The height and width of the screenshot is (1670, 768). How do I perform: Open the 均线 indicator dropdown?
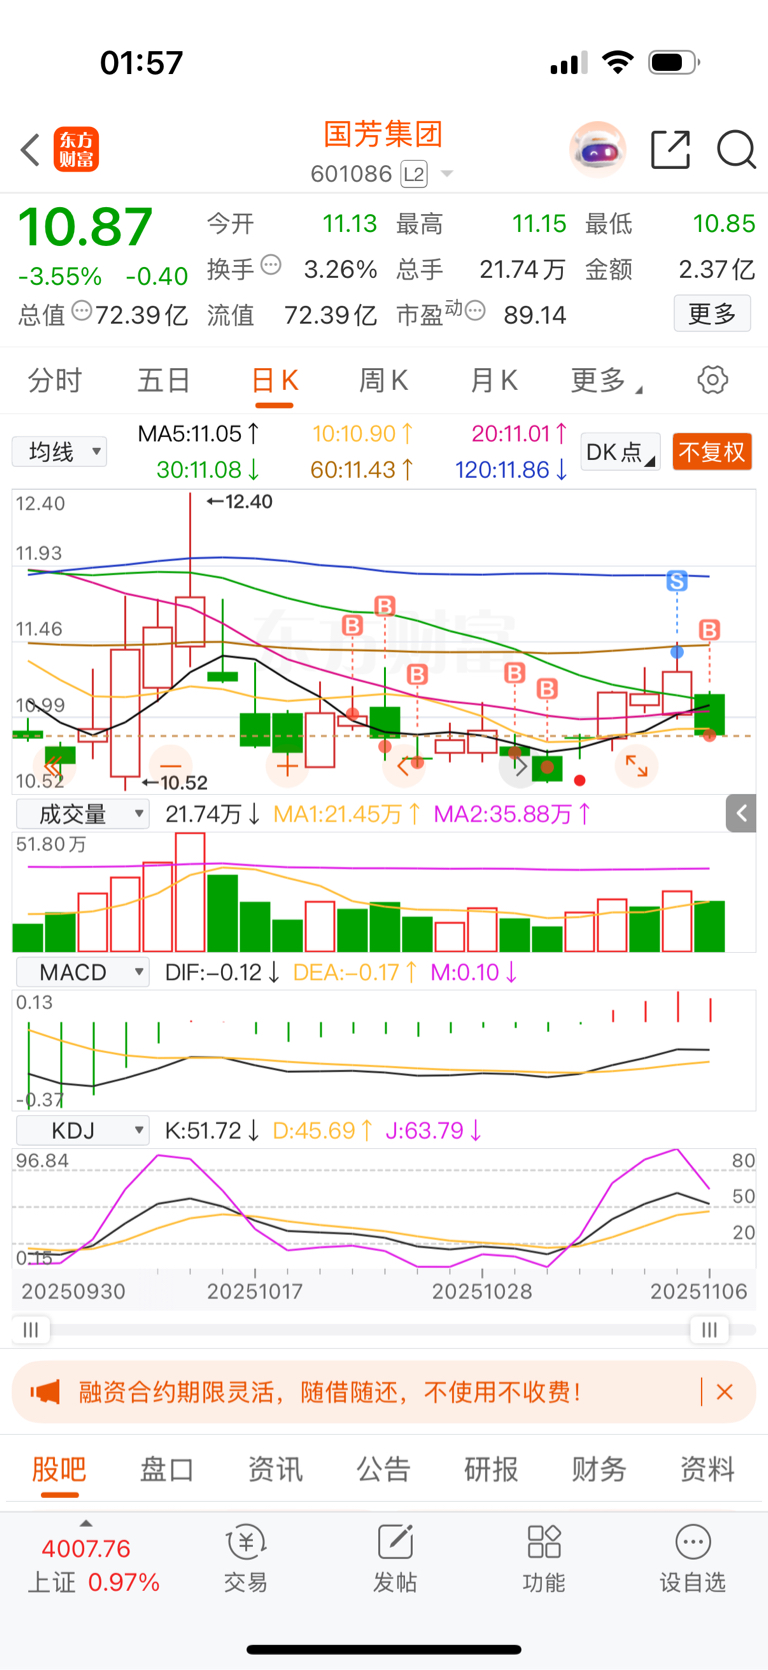pyautogui.click(x=59, y=452)
